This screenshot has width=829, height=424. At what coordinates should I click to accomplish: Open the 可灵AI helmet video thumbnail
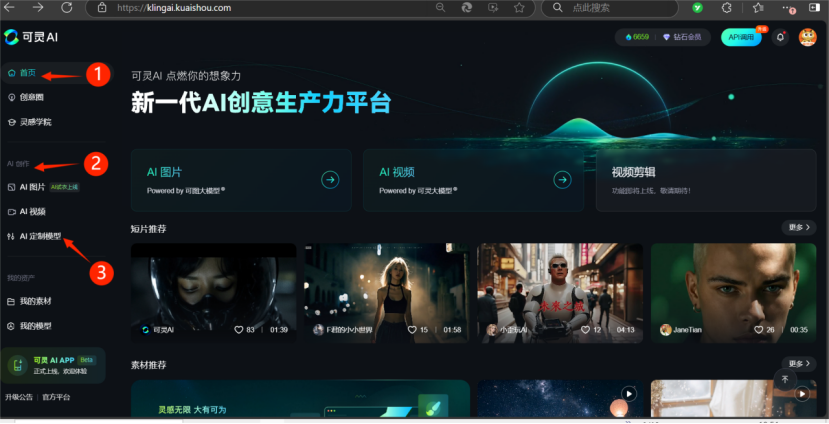tap(214, 293)
